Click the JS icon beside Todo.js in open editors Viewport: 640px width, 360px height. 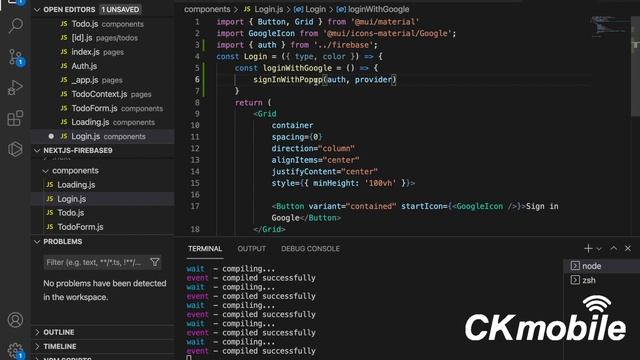pyautogui.click(x=64, y=24)
